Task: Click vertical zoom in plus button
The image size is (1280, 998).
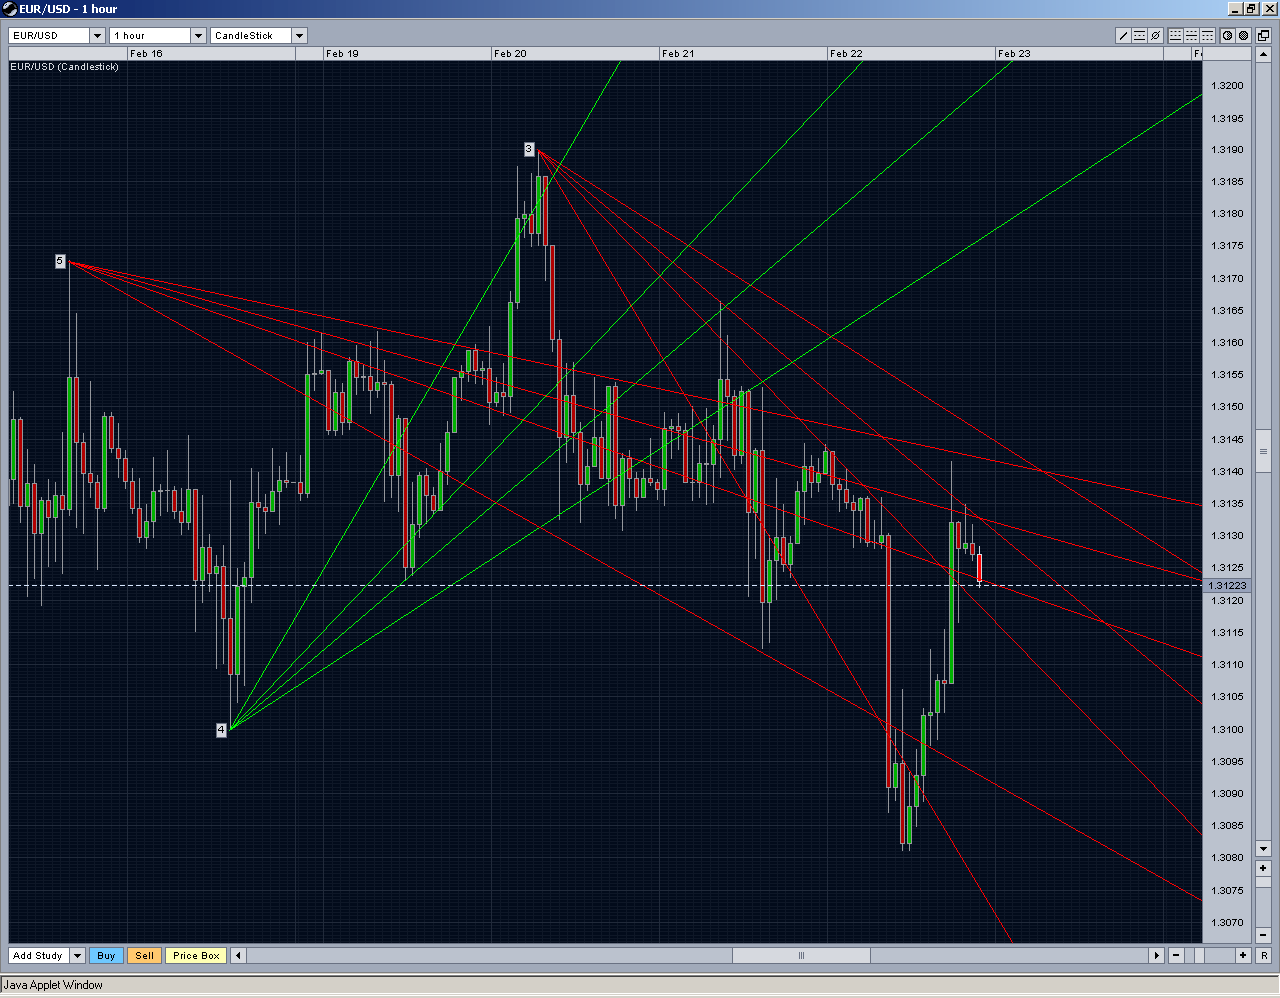Action: (1263, 868)
